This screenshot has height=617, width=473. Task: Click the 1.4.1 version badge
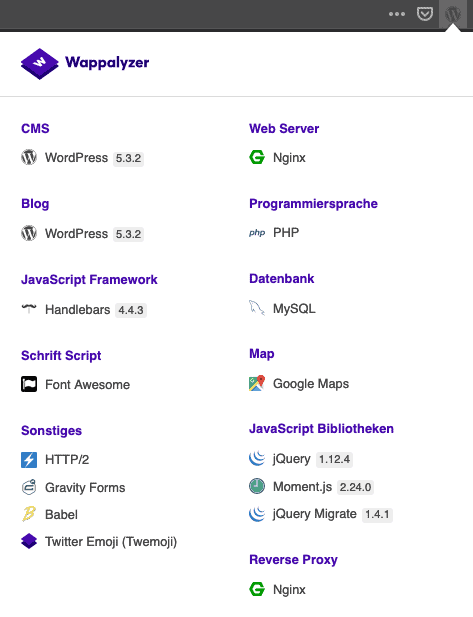click(377, 514)
